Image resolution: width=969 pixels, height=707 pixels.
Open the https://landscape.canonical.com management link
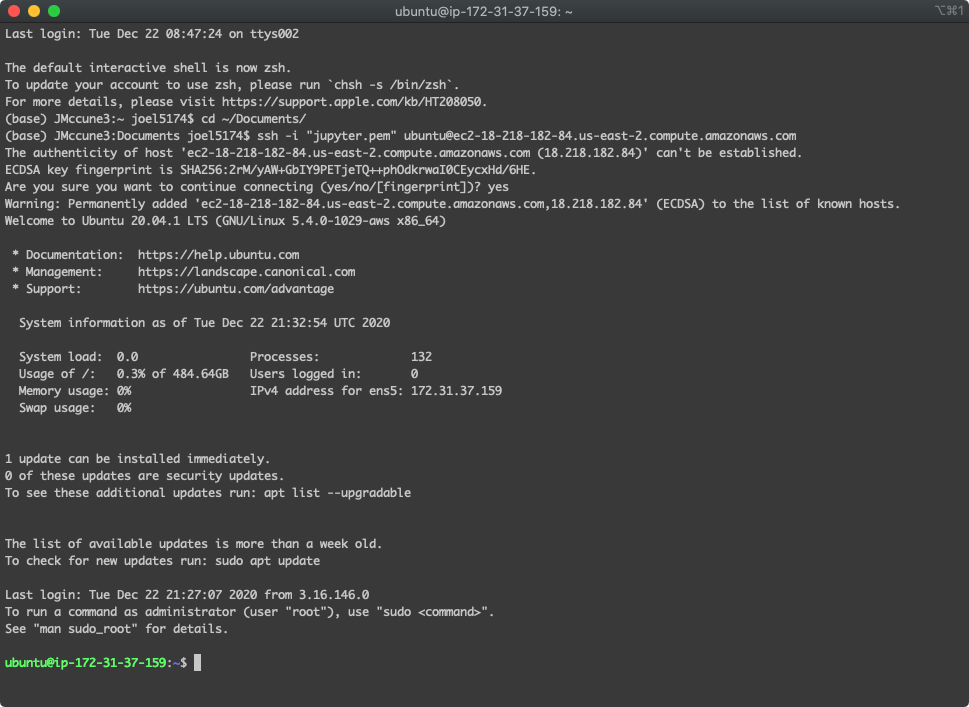coord(246,272)
